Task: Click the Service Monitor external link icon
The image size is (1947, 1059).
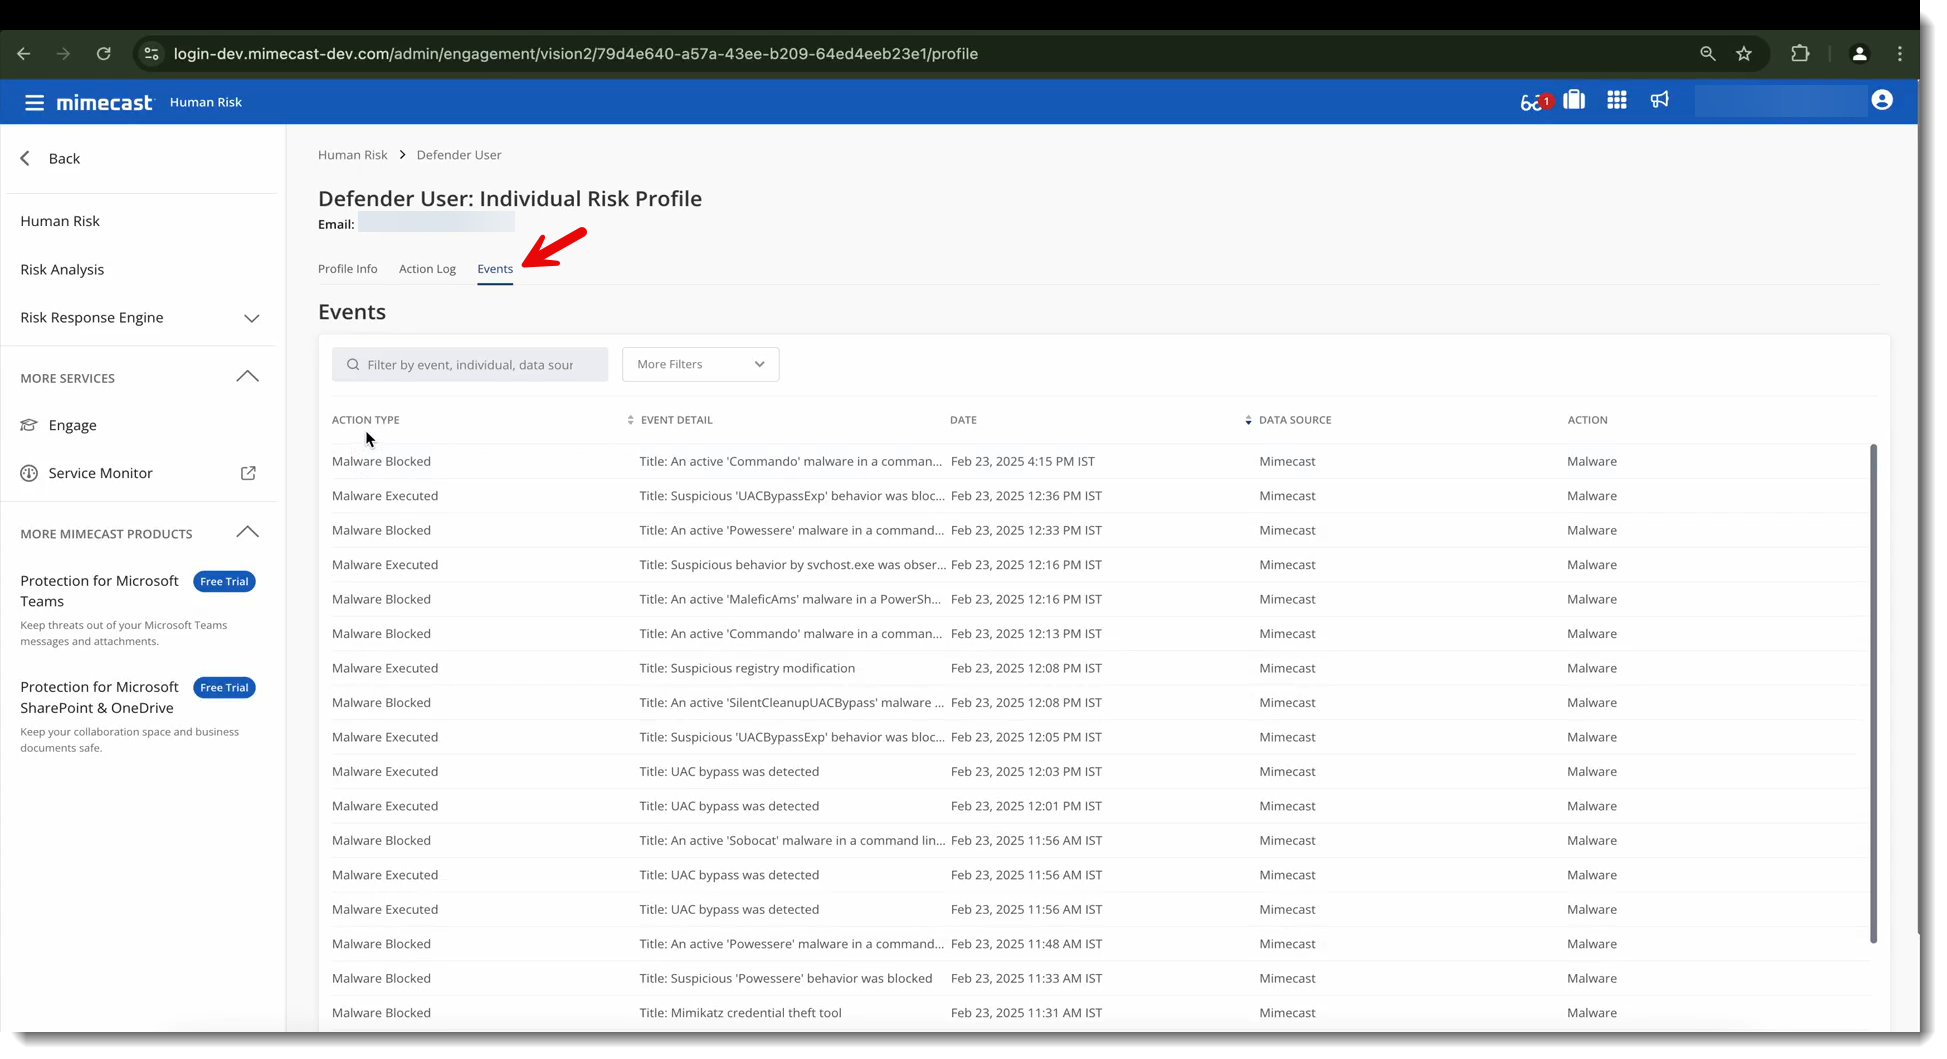Action: (x=248, y=473)
